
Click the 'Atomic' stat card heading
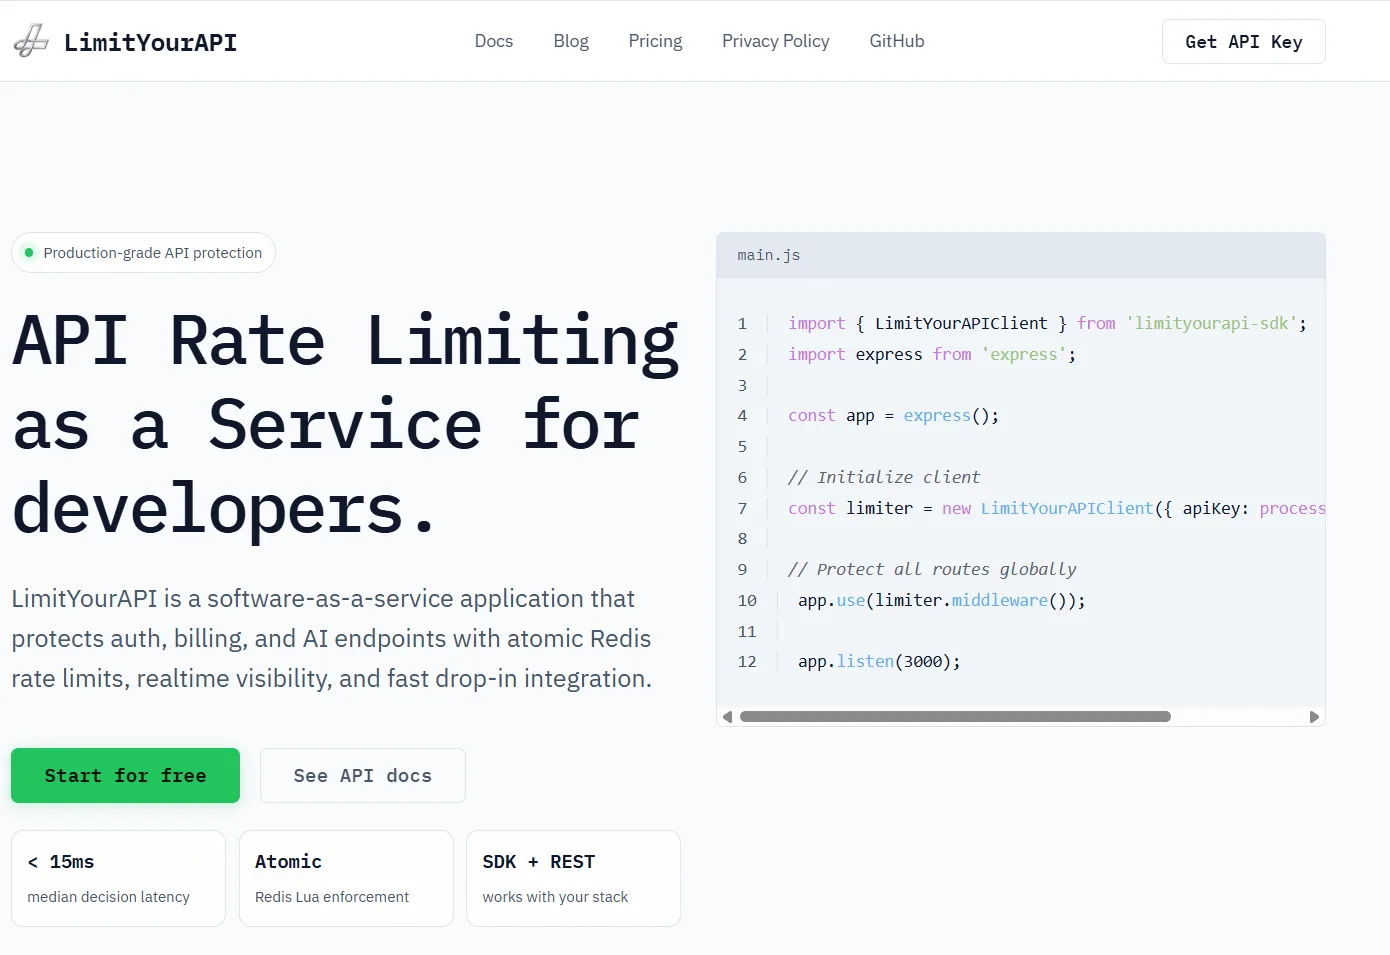point(288,861)
